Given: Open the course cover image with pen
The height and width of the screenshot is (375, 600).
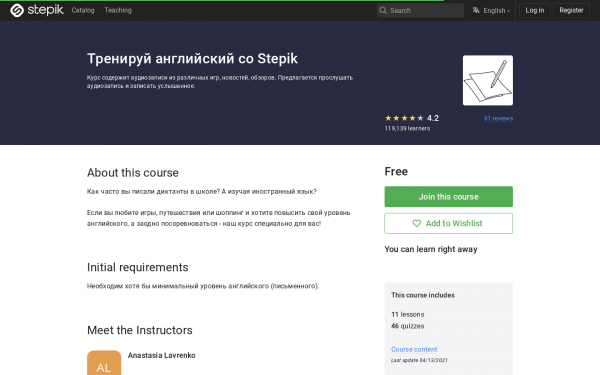Looking at the screenshot, I should (x=488, y=80).
